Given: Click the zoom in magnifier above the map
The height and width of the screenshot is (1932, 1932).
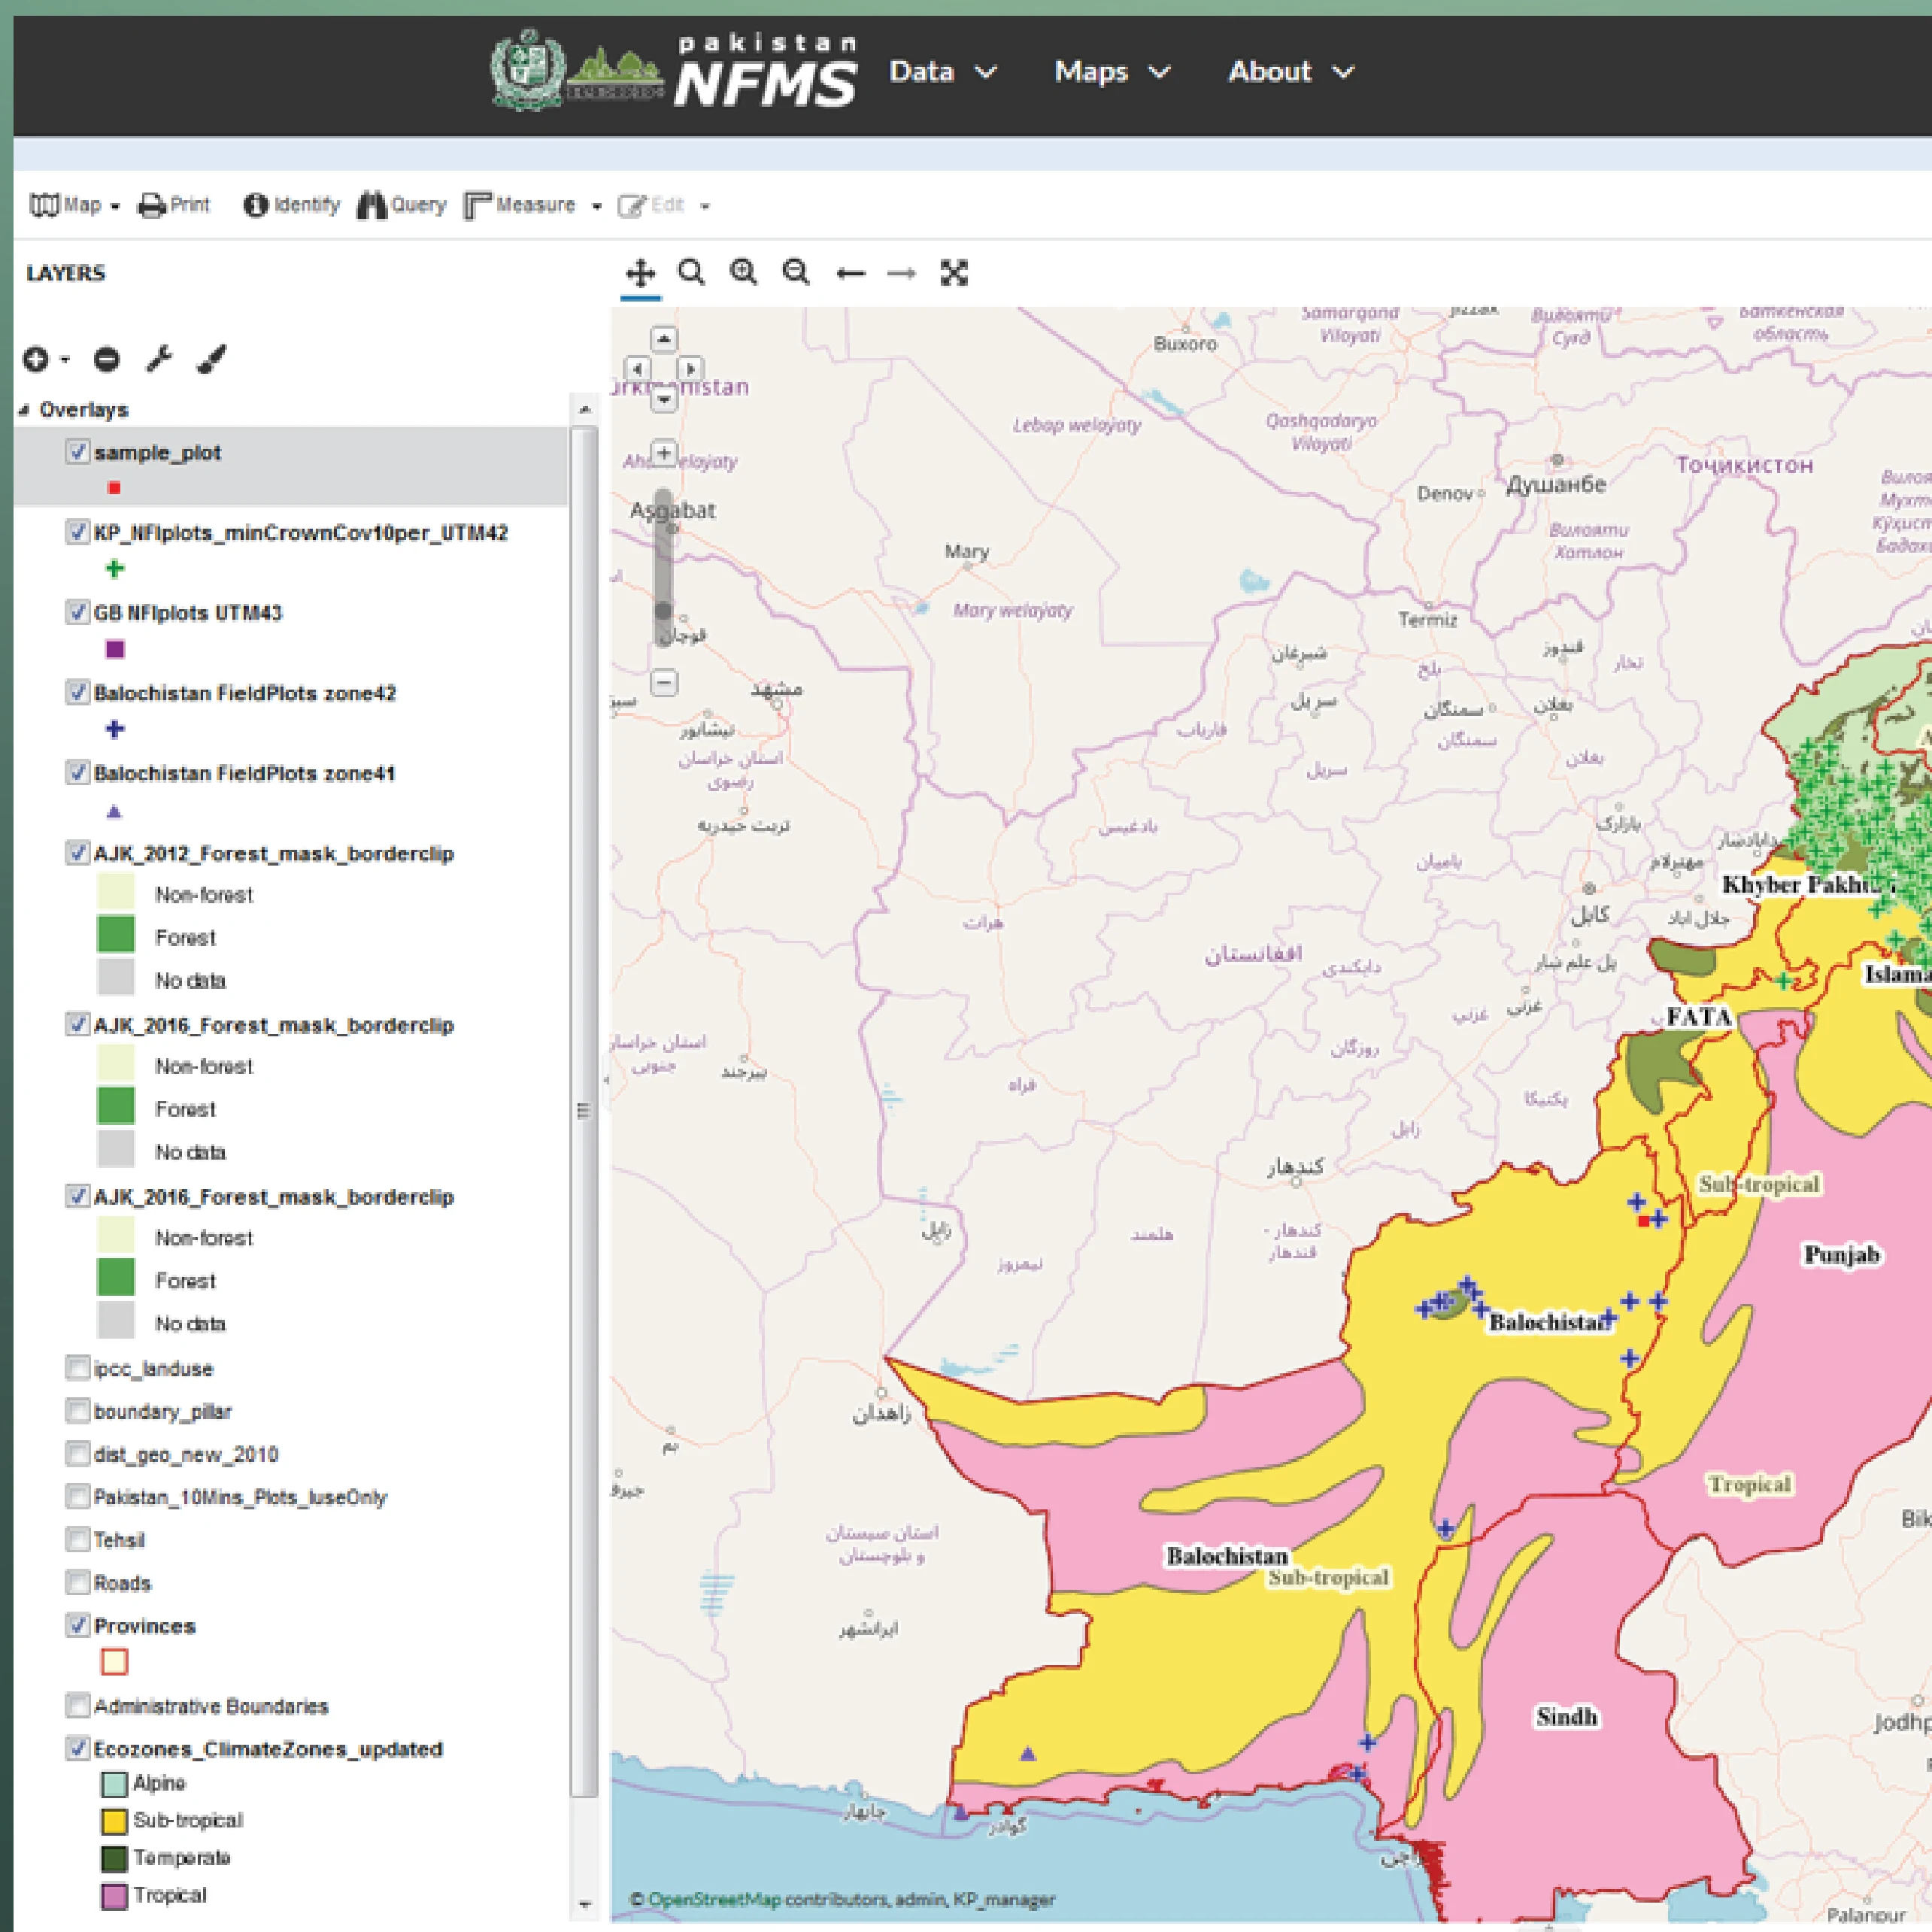Looking at the screenshot, I should click(x=744, y=271).
